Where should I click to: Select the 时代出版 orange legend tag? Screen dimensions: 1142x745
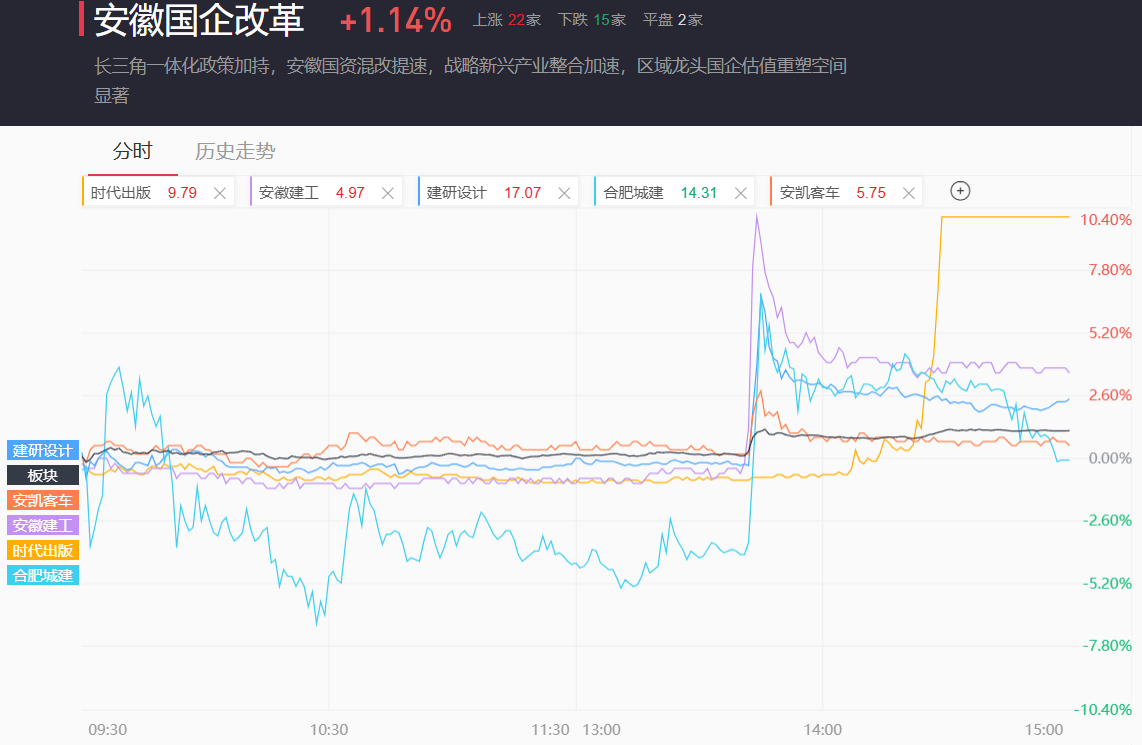click(43, 550)
